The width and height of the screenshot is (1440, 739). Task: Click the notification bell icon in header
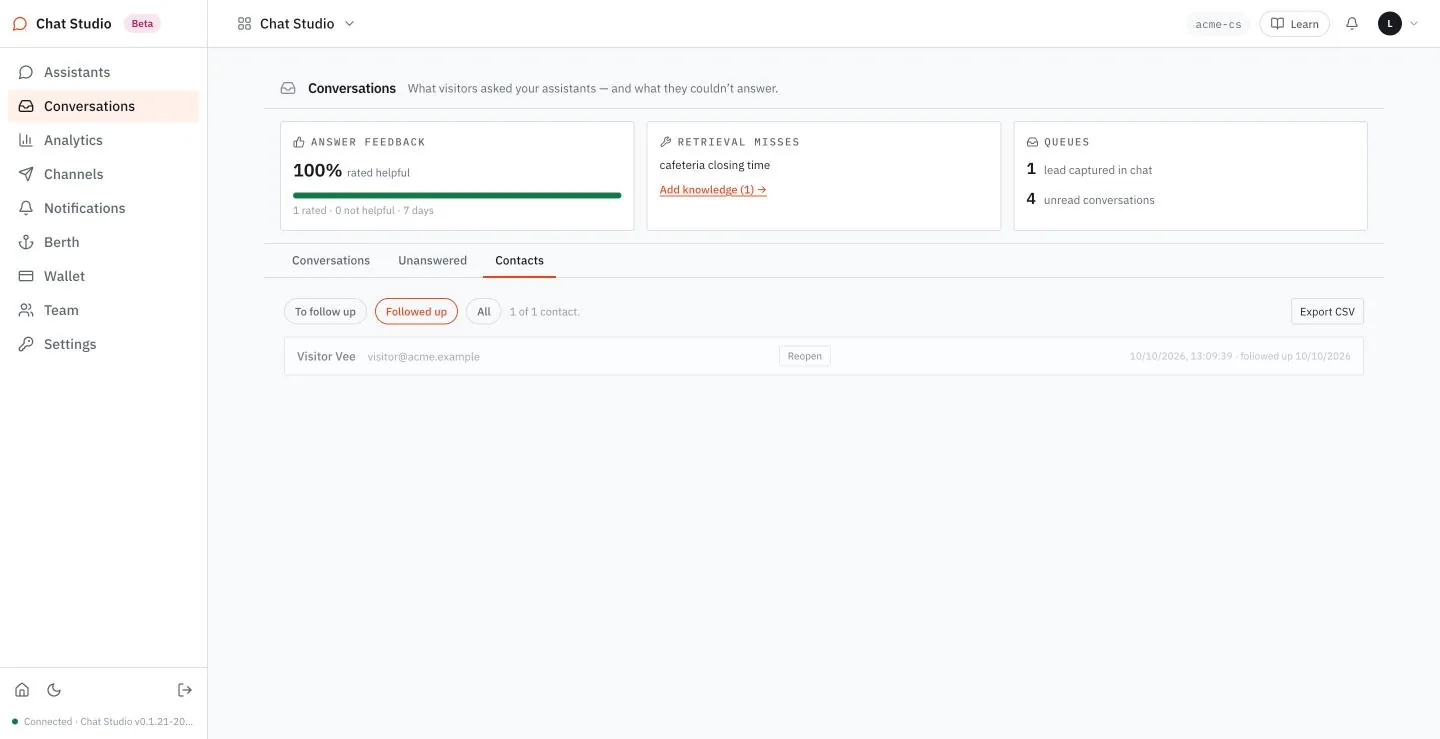click(x=1352, y=23)
